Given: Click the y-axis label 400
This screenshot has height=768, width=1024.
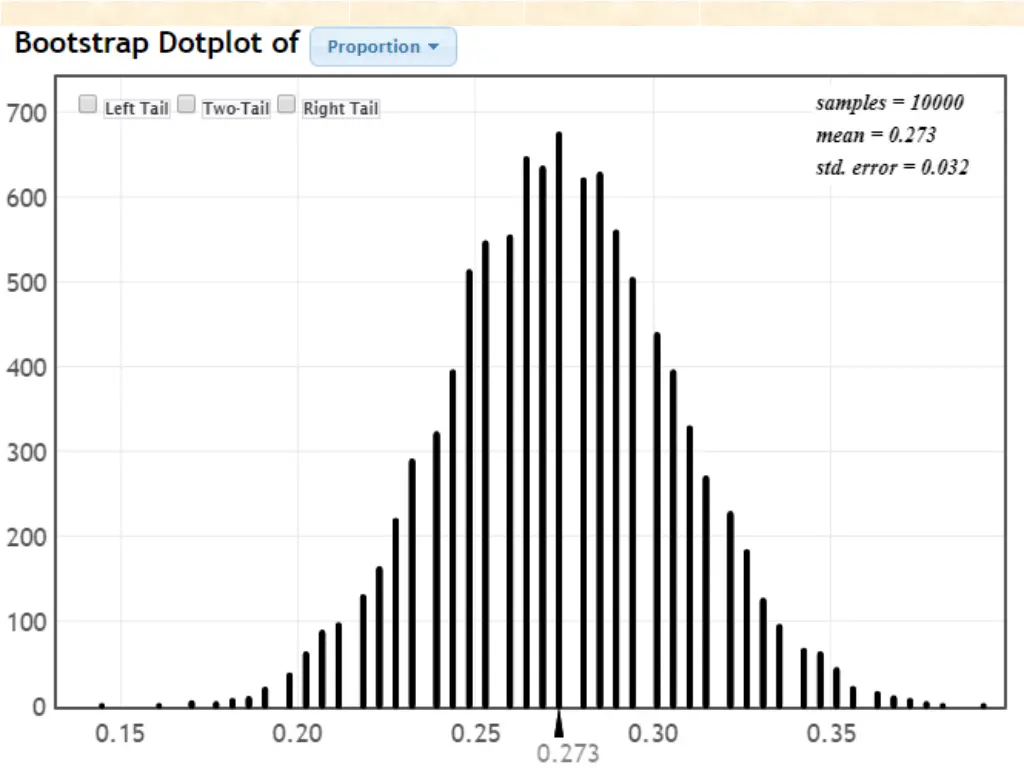Looking at the screenshot, I should [x=27, y=368].
